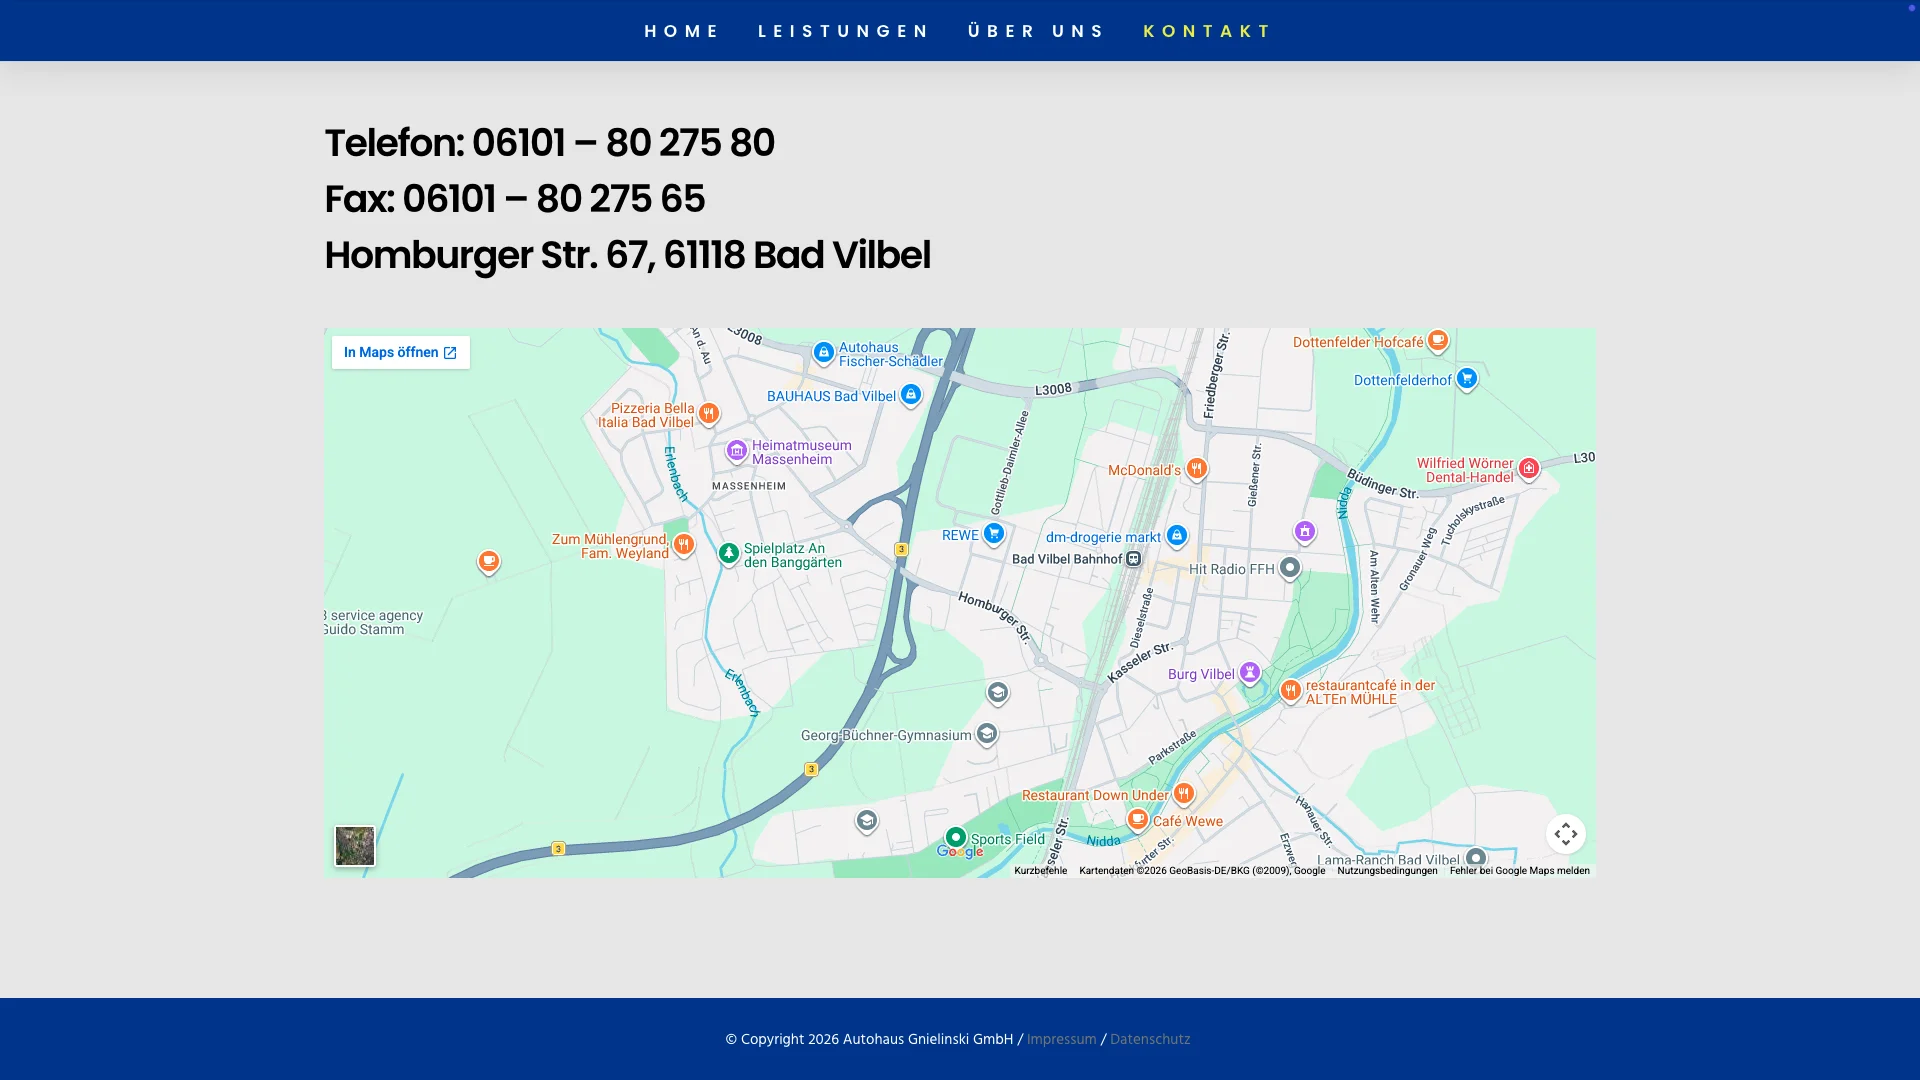
Task: Click the Pizzeria Bella Italia restaurant pin
Action: (x=709, y=414)
